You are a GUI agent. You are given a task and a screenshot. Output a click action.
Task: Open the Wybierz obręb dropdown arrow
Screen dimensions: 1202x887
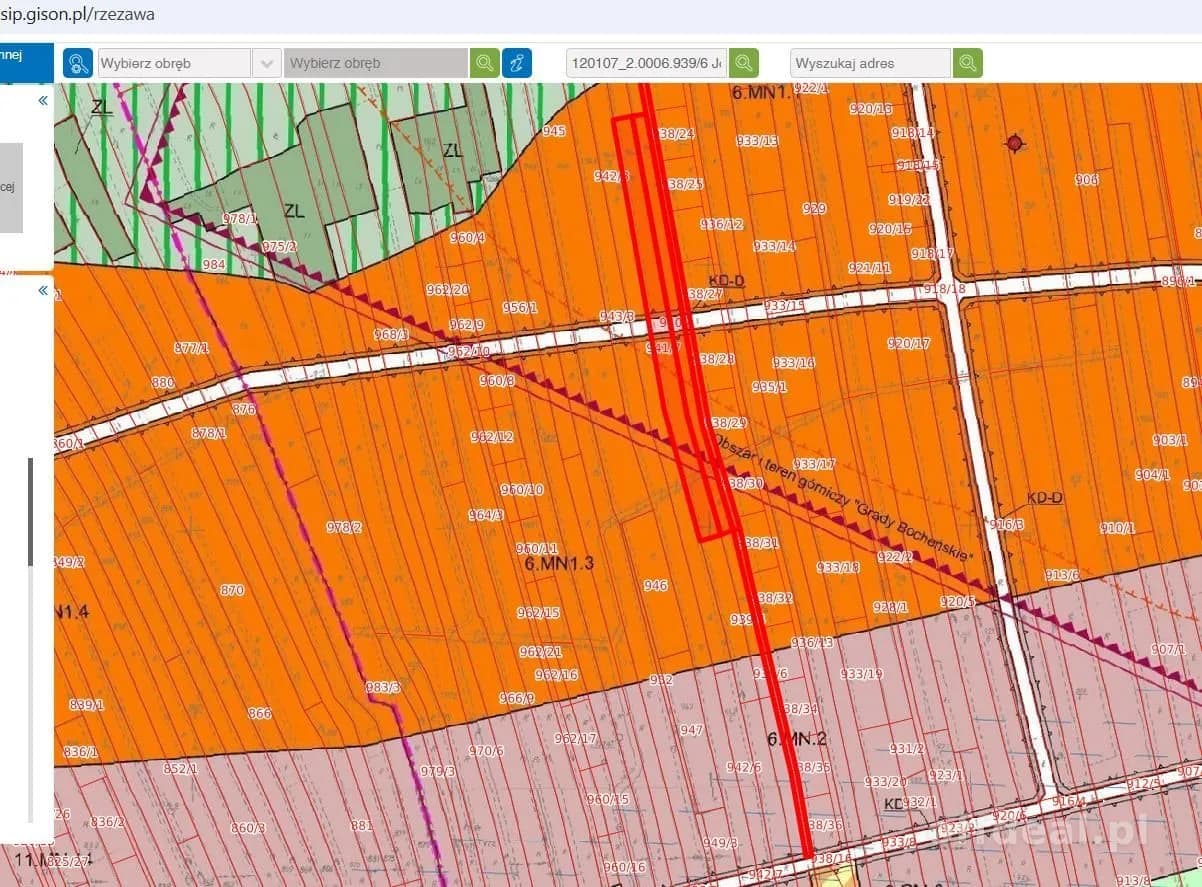pos(267,63)
